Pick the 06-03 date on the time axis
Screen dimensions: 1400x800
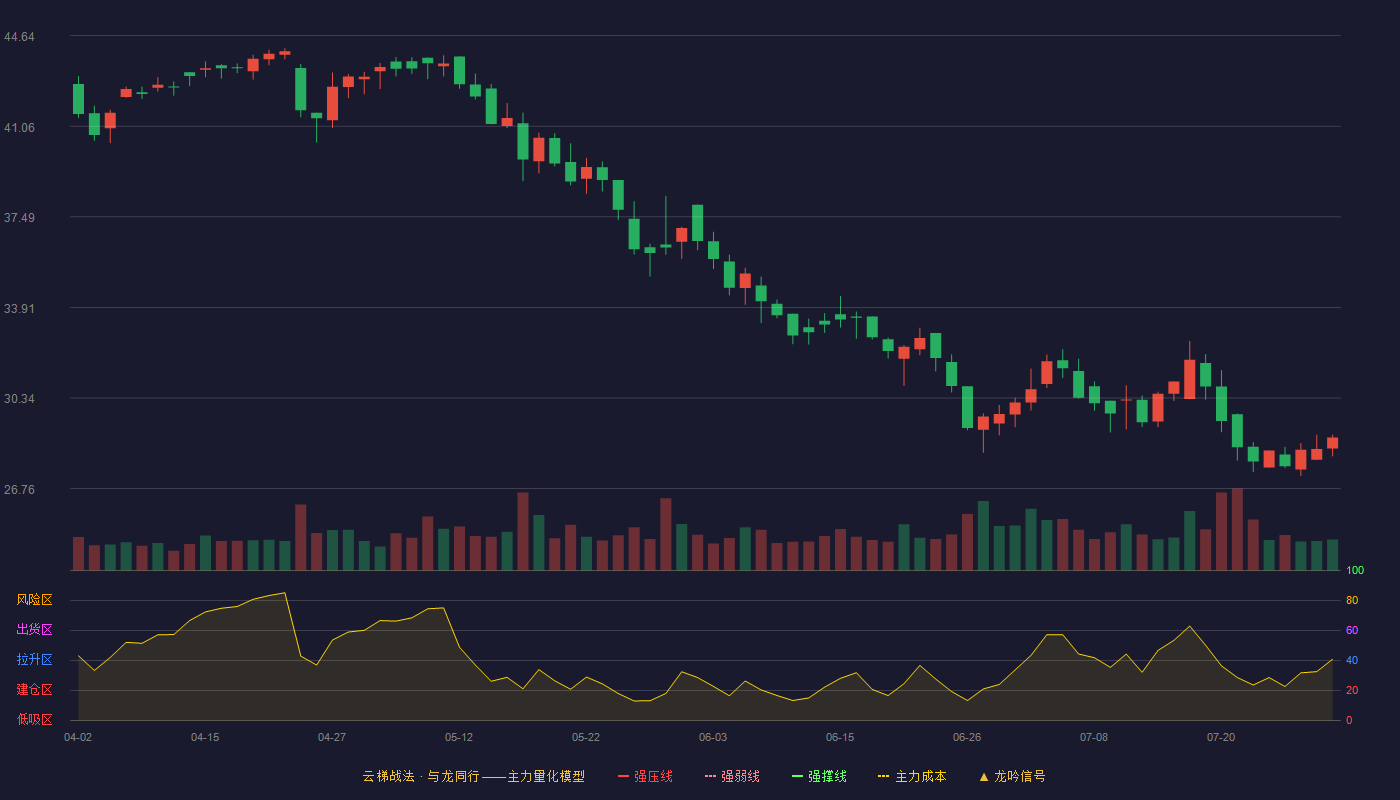[x=713, y=737]
